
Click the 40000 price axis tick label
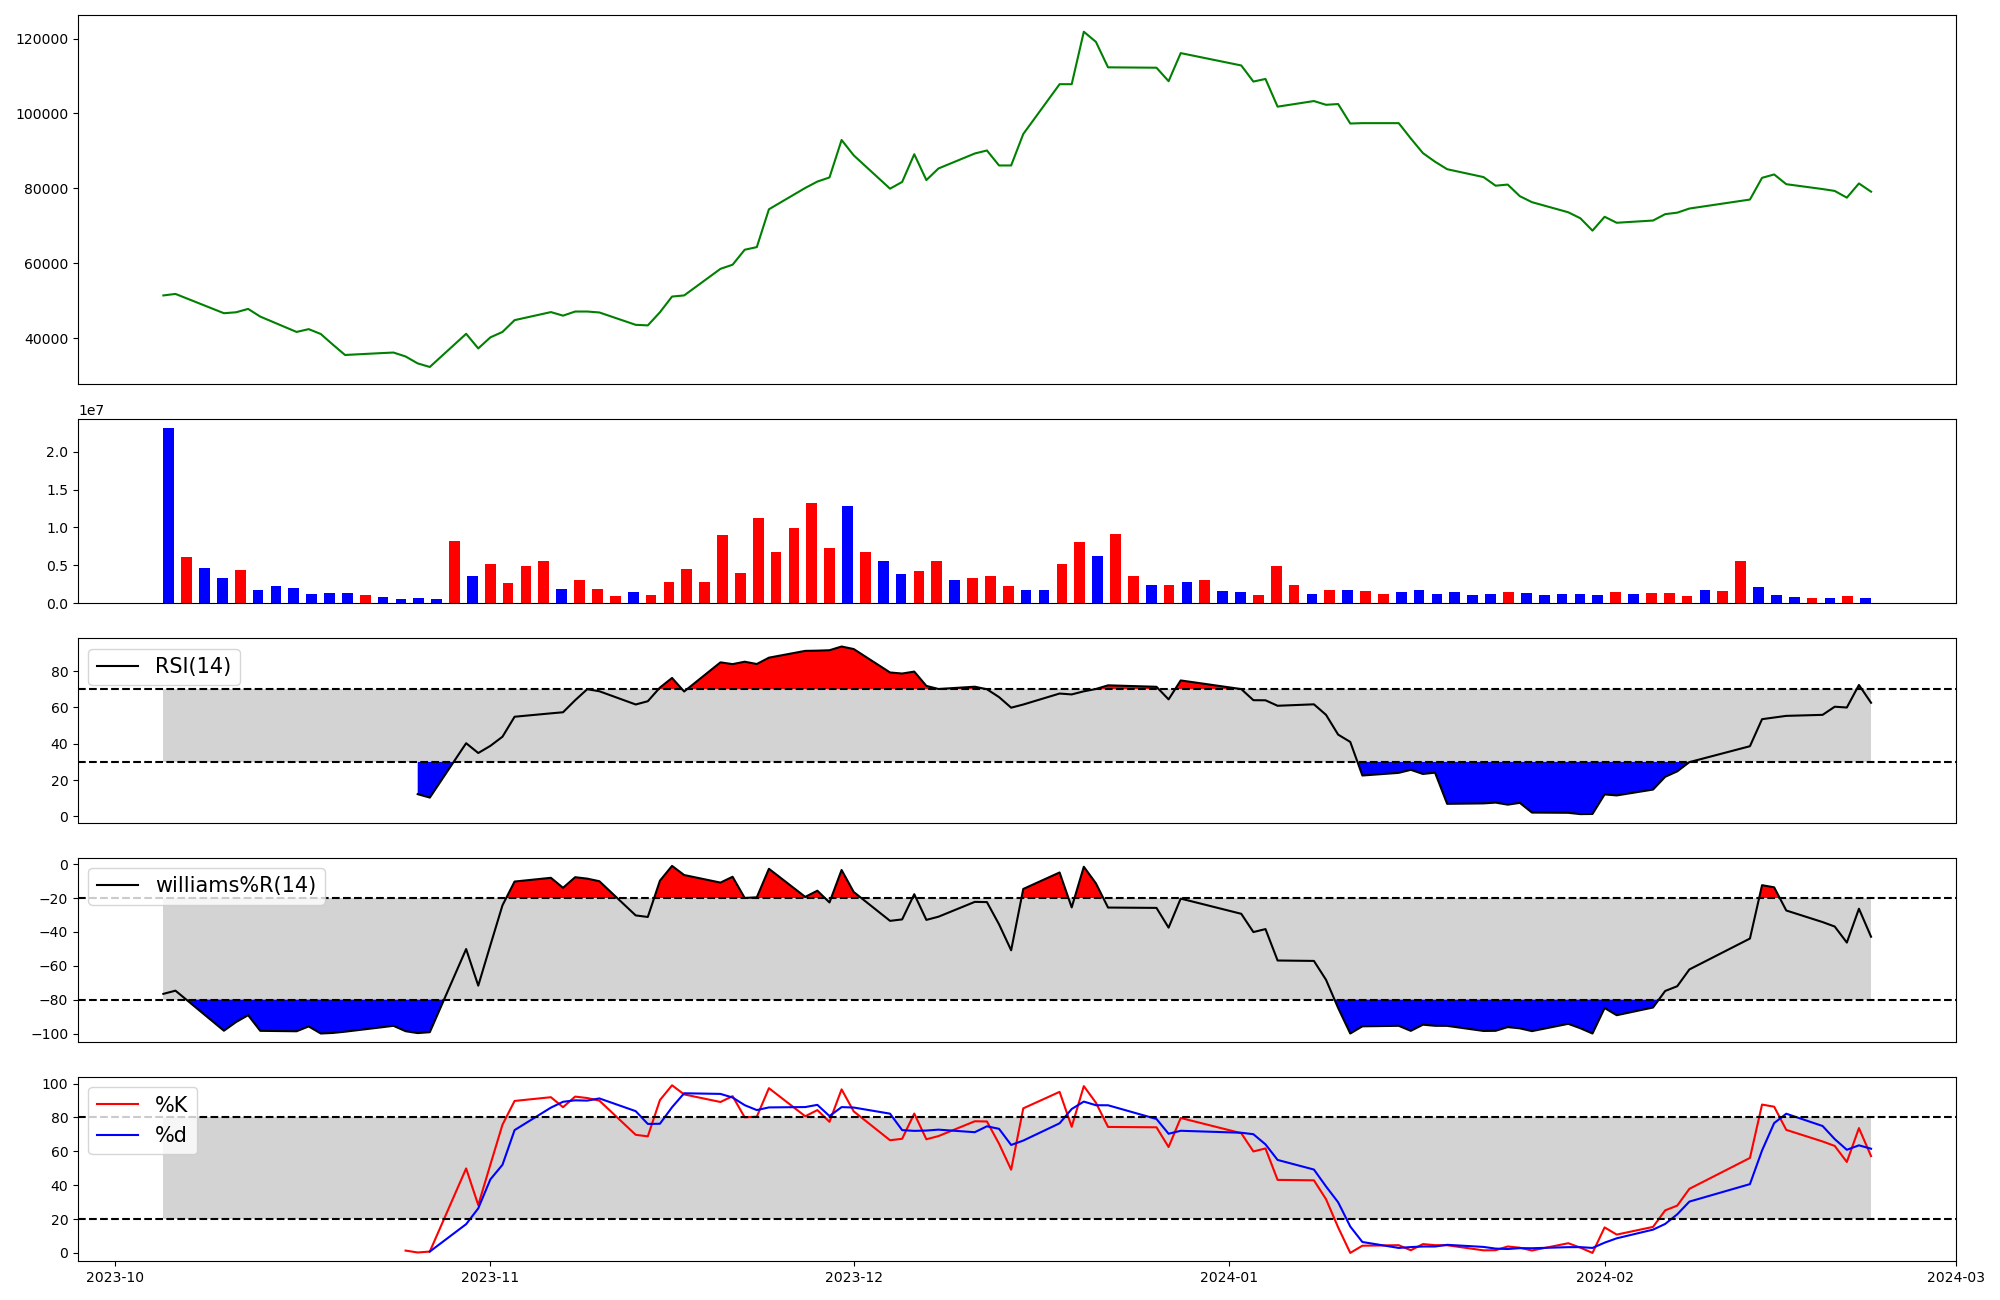click(46, 339)
